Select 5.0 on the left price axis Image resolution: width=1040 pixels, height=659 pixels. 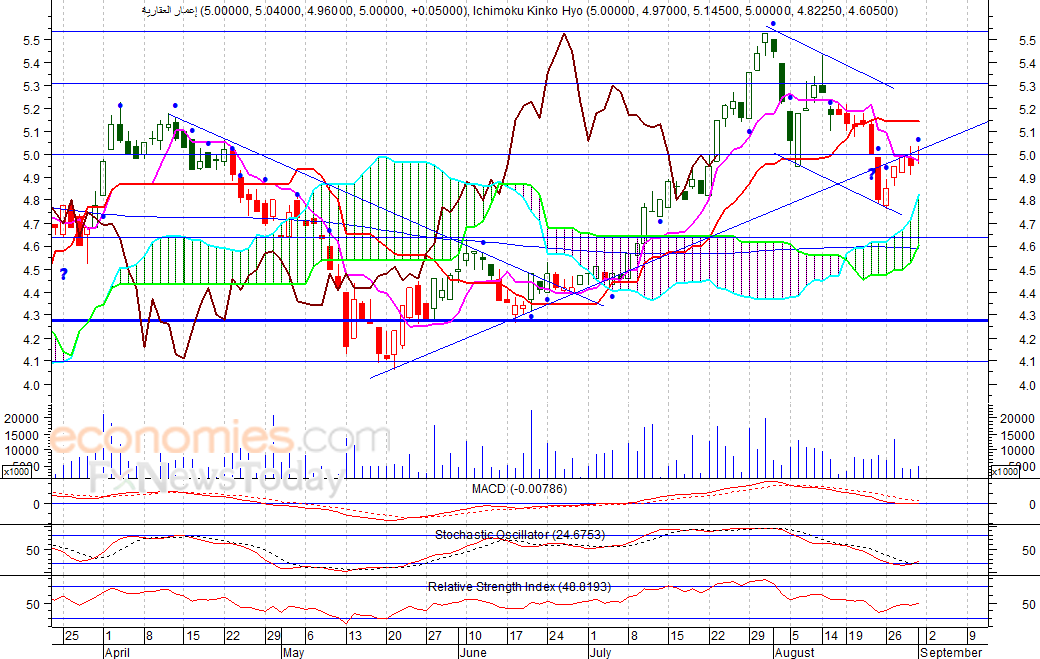pyautogui.click(x=32, y=156)
